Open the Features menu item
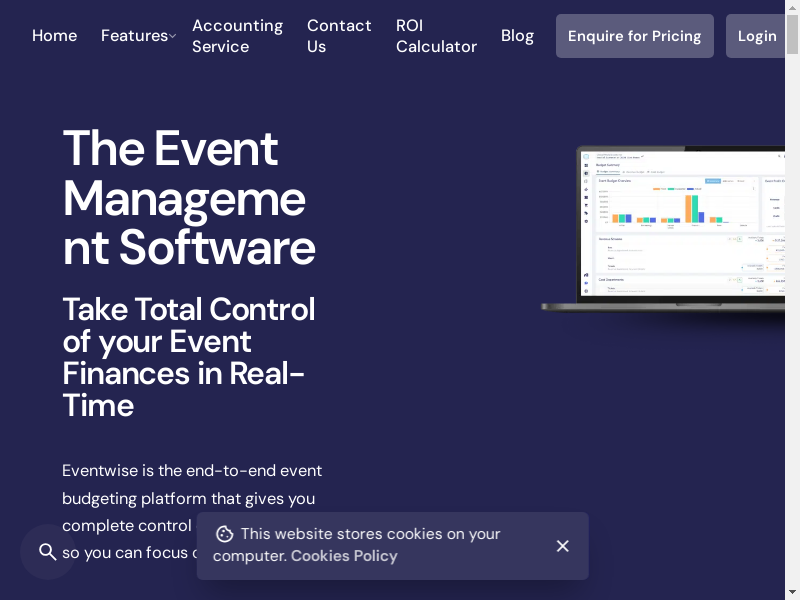This screenshot has height=600, width=800. [x=134, y=36]
